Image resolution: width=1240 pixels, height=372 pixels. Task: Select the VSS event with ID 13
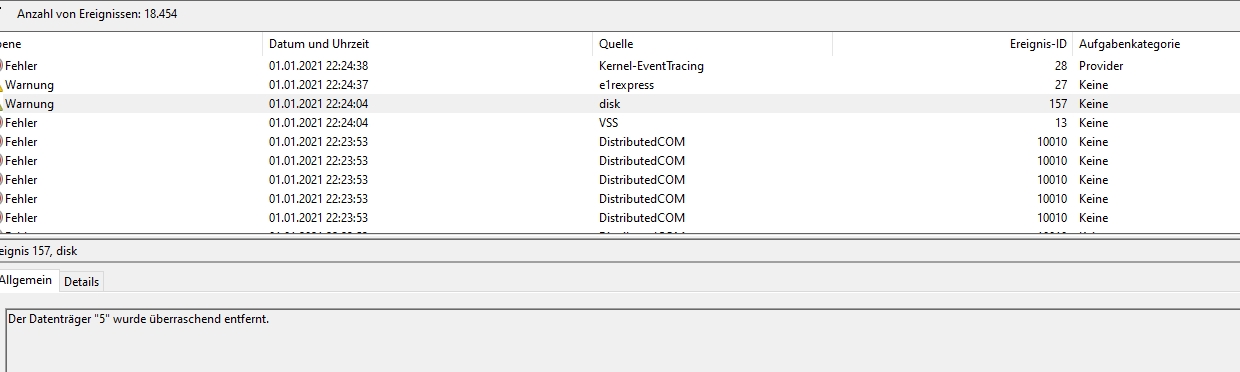point(620,123)
